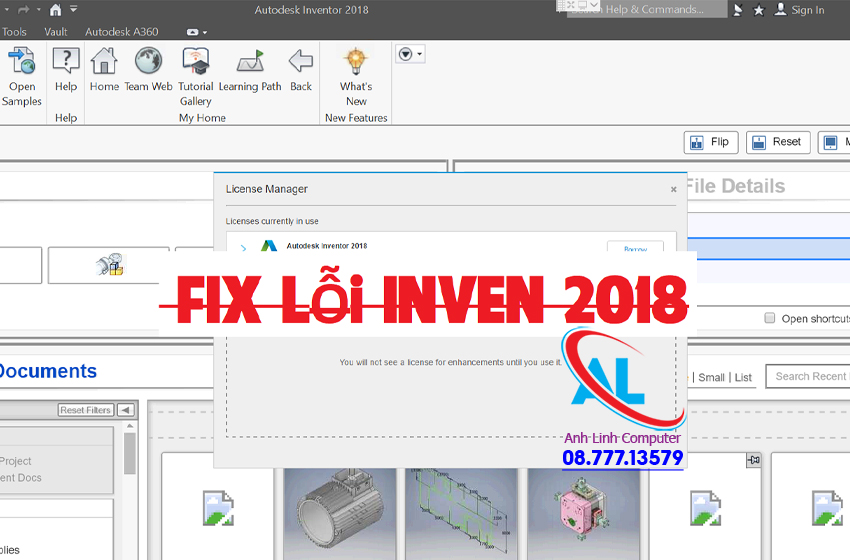The image size is (850, 560).
Task: Switch to the Autodesk A360 tab
Action: click(121, 32)
